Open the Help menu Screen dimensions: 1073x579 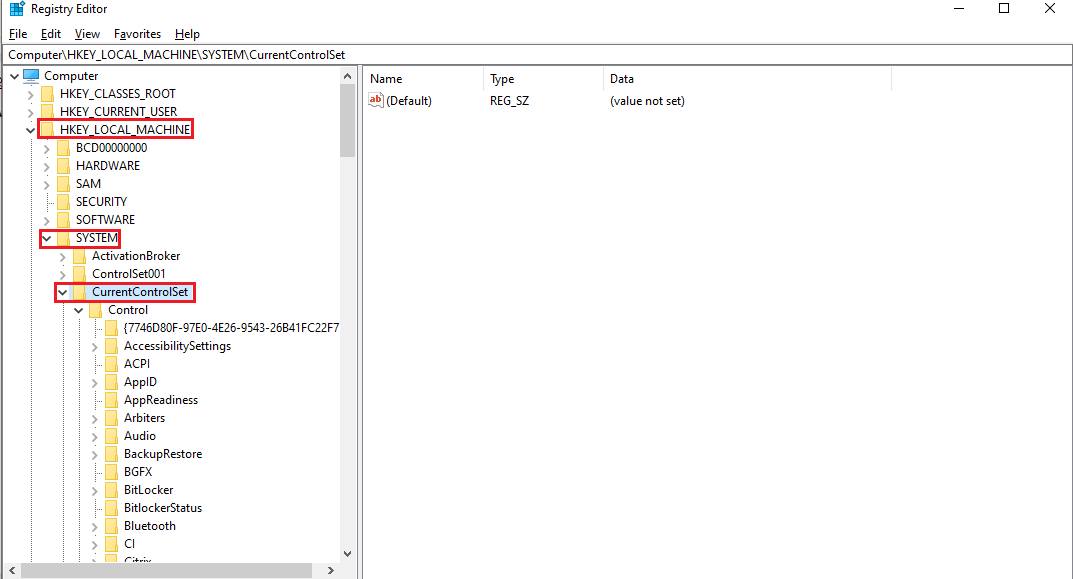(187, 34)
